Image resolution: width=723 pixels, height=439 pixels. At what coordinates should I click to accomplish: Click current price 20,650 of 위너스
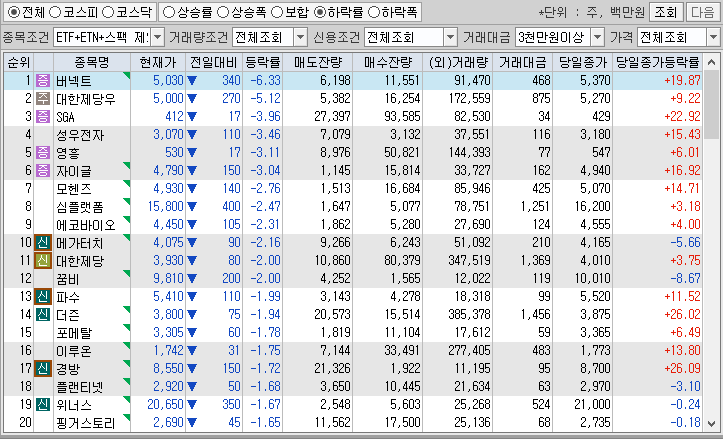click(x=165, y=404)
